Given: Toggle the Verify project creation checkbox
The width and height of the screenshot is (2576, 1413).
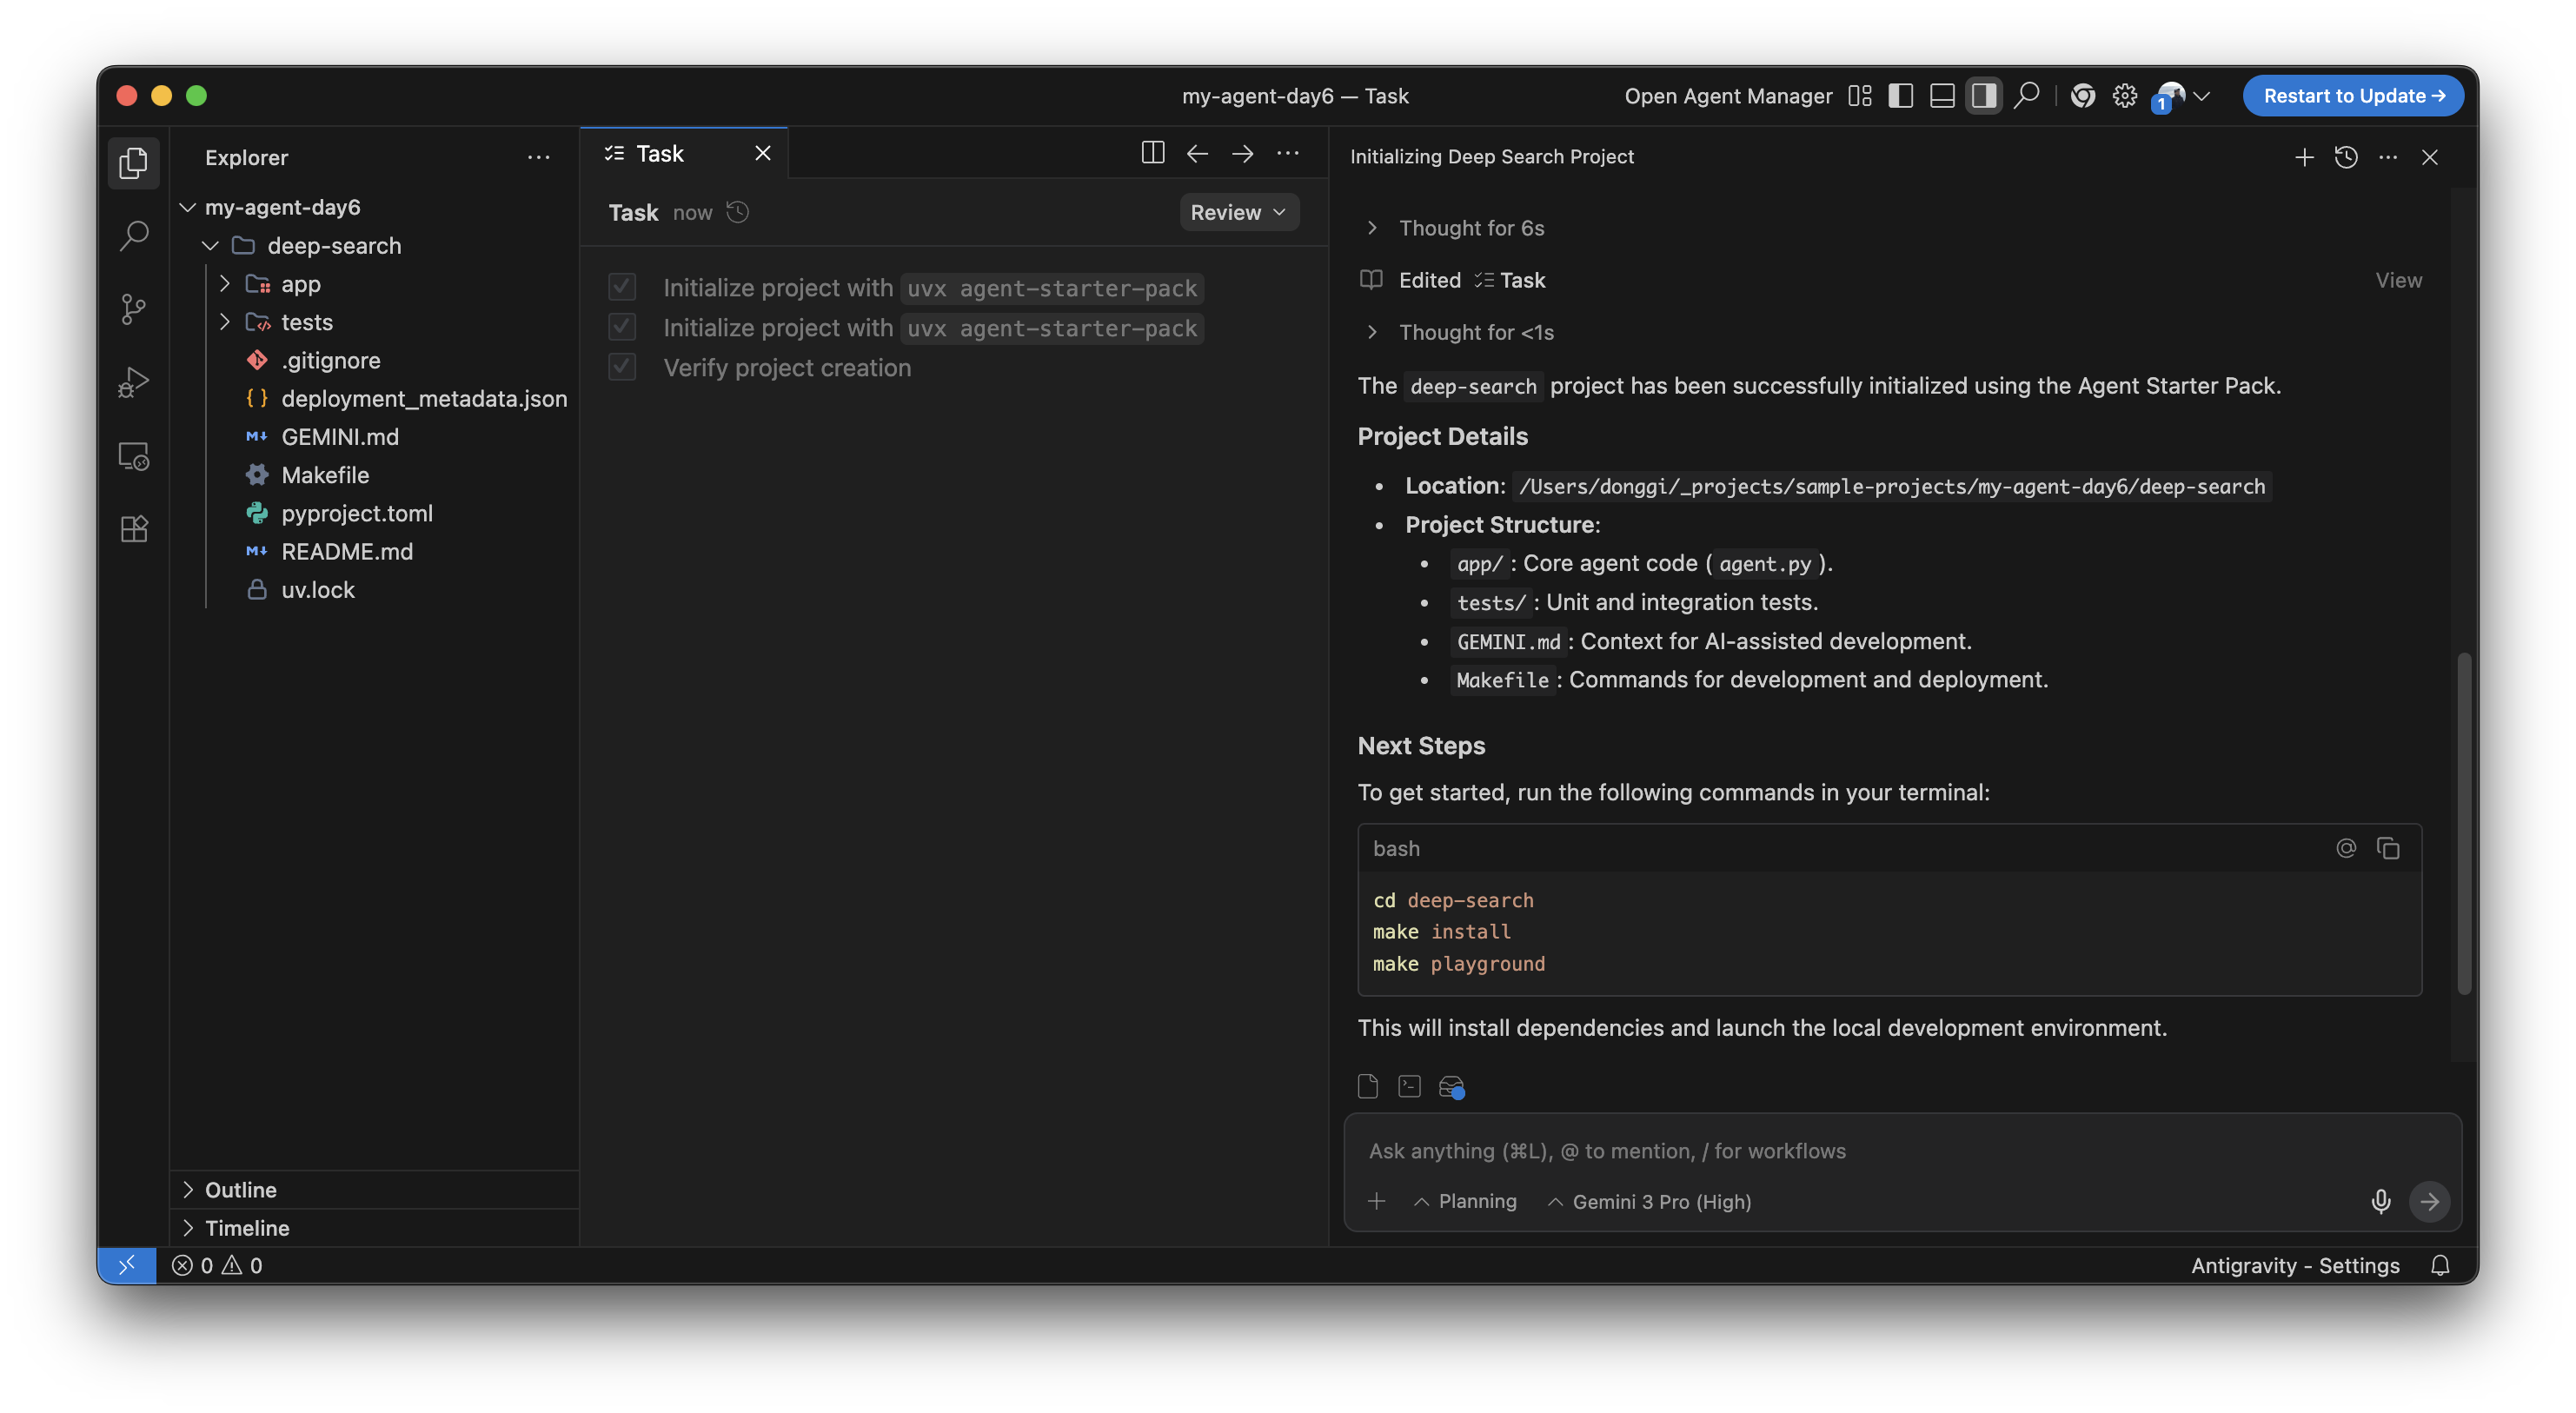Looking at the screenshot, I should [622, 367].
